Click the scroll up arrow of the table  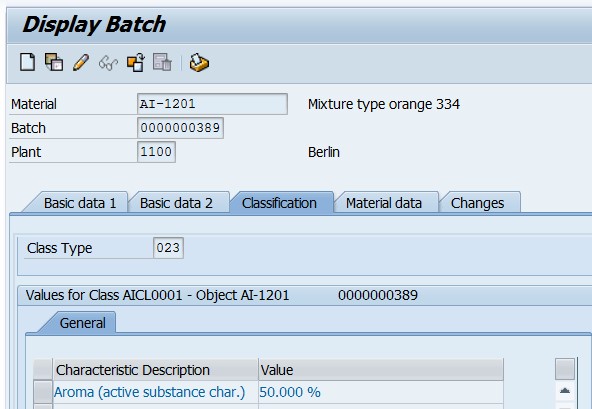pyautogui.click(x=565, y=391)
